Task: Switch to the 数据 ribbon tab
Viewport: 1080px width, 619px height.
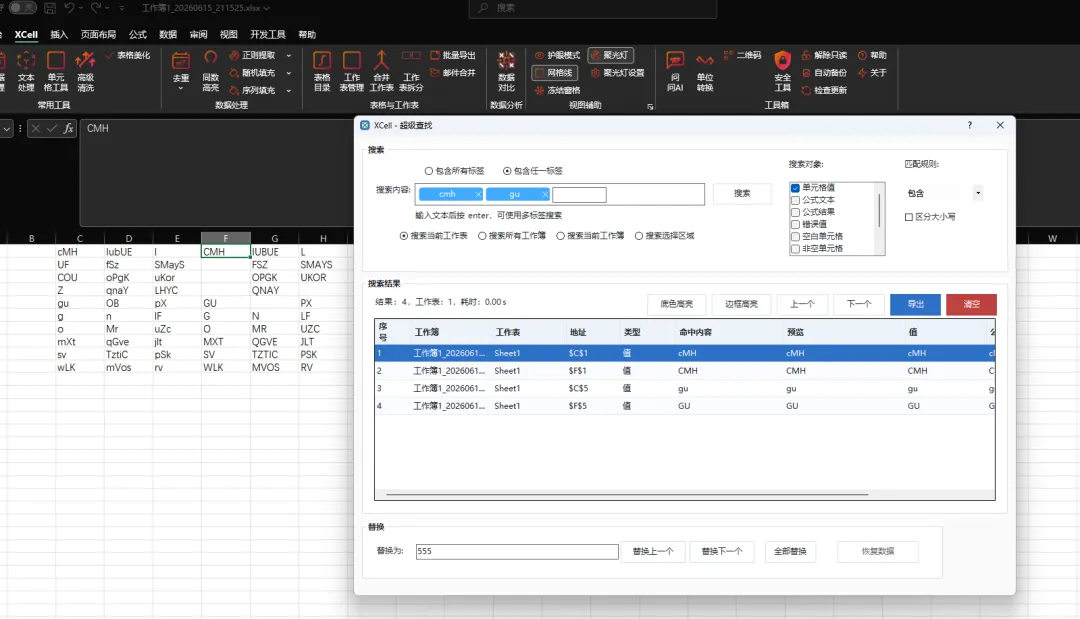Action: pos(168,34)
